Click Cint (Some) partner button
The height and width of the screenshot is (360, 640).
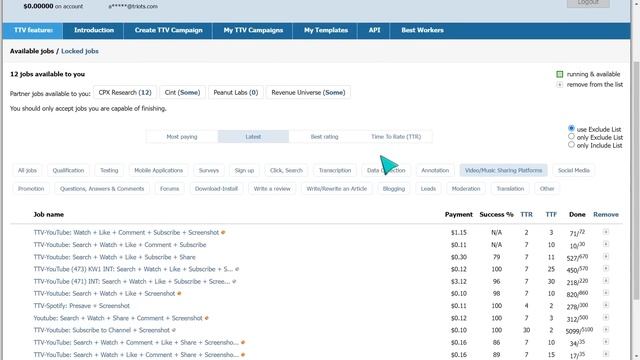[x=182, y=93]
